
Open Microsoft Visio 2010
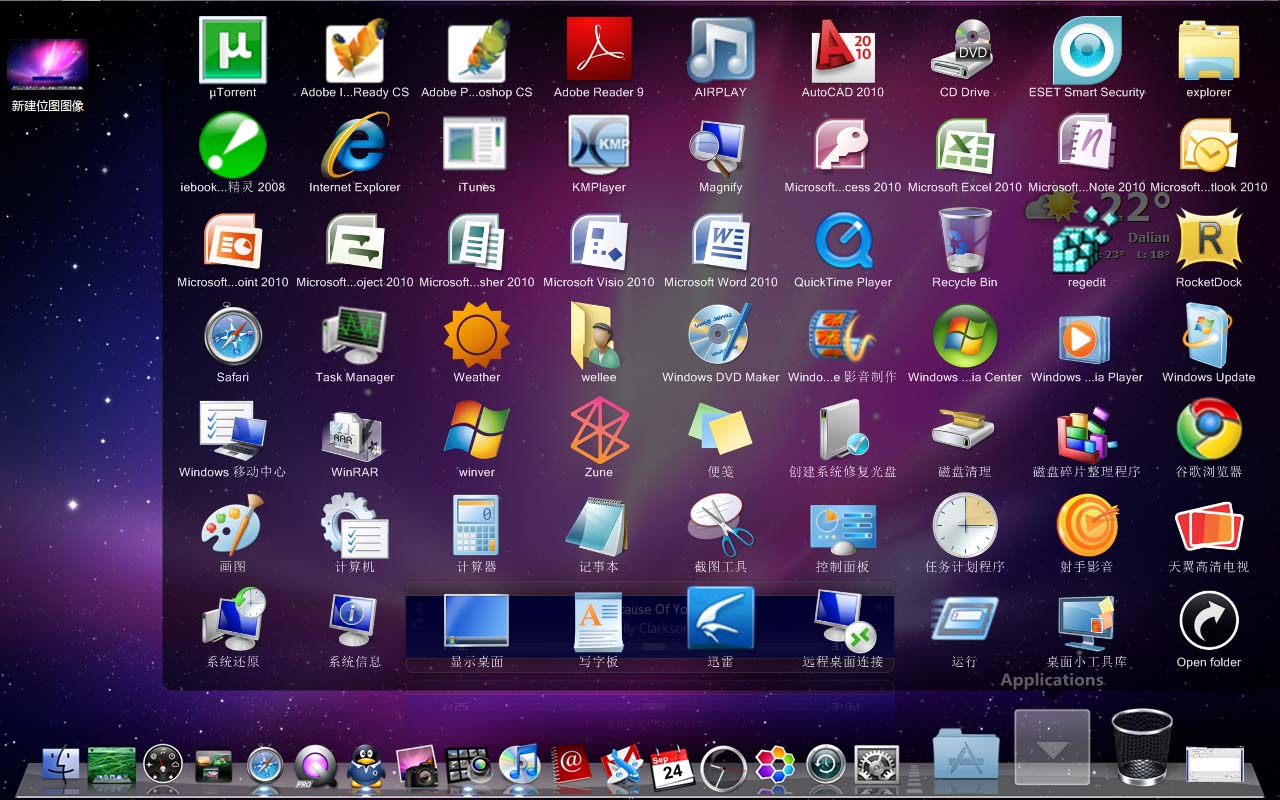[599, 240]
